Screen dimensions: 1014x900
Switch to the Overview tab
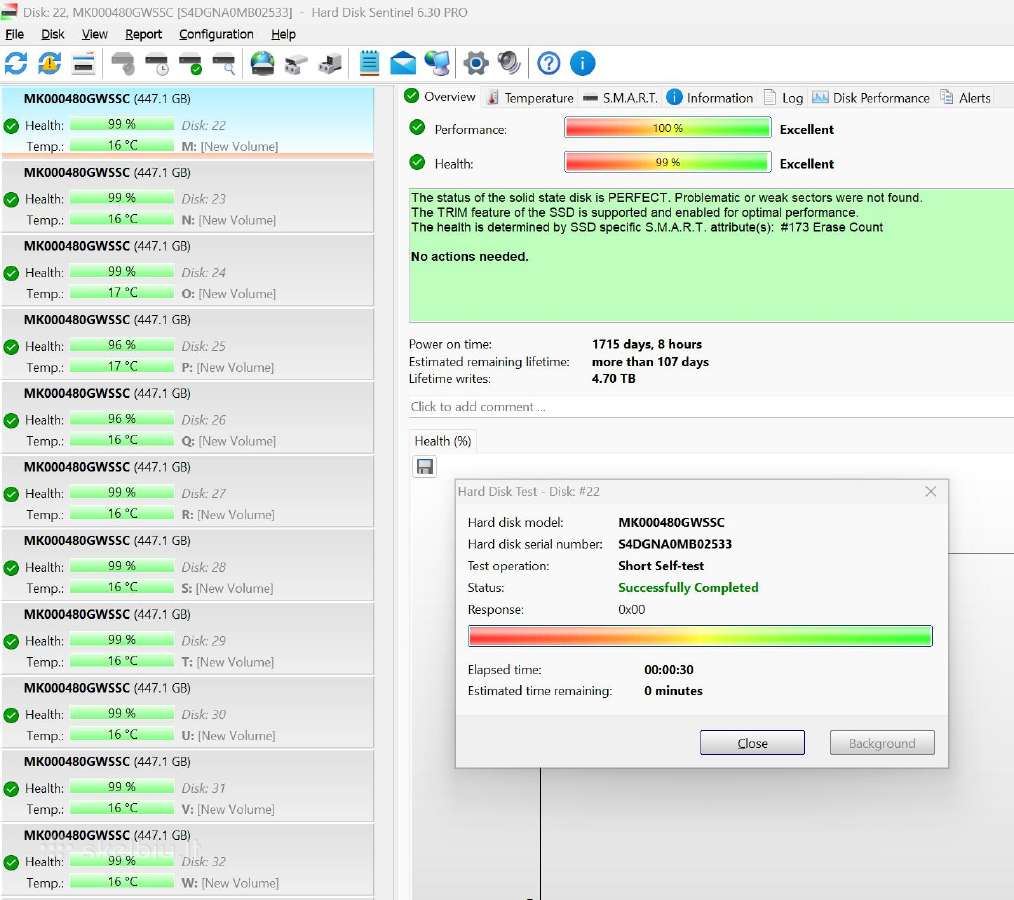click(440, 97)
